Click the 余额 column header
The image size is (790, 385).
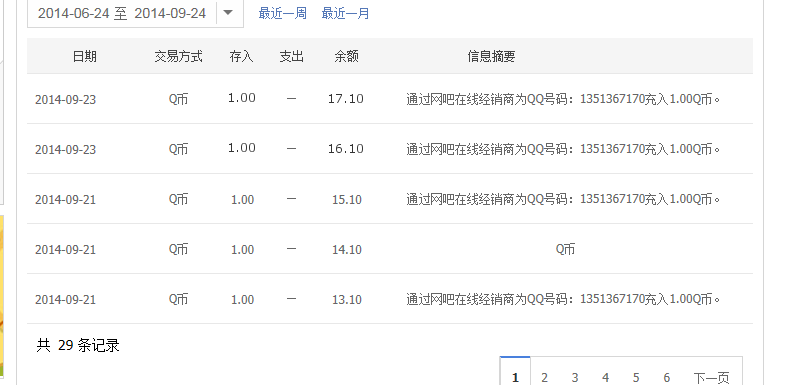click(347, 56)
